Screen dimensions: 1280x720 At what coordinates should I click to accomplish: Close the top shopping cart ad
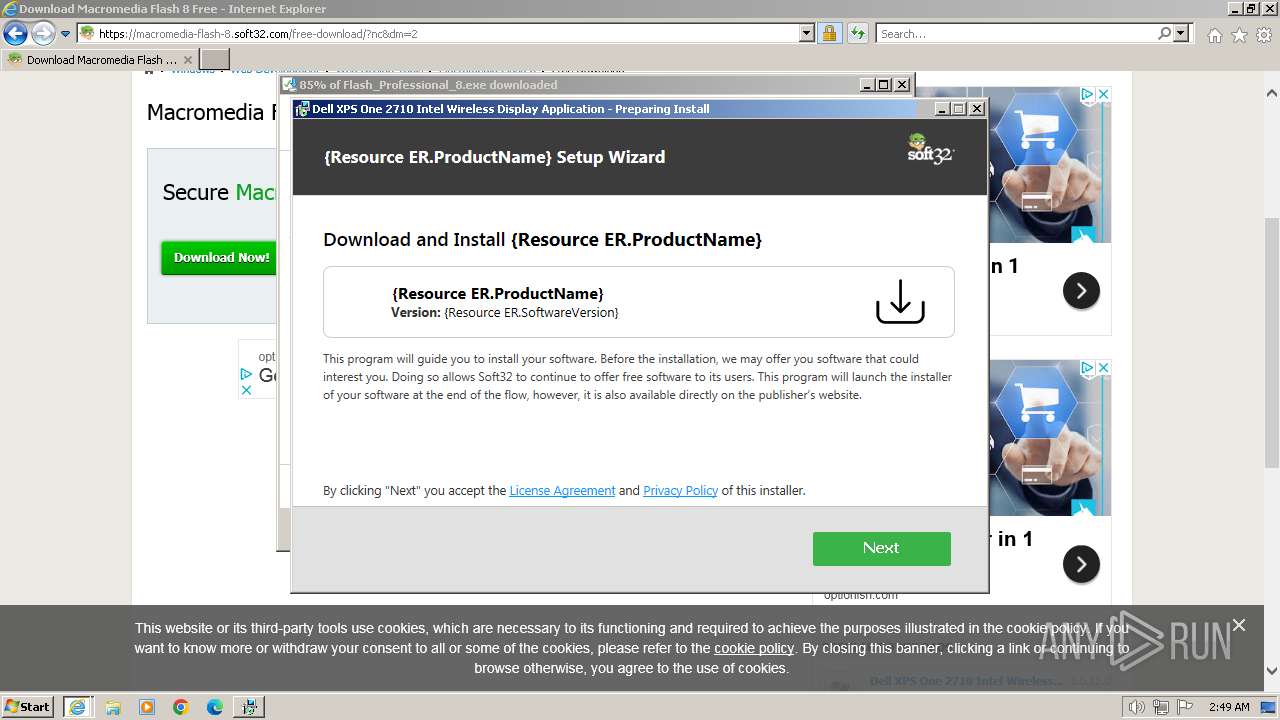[1104, 94]
